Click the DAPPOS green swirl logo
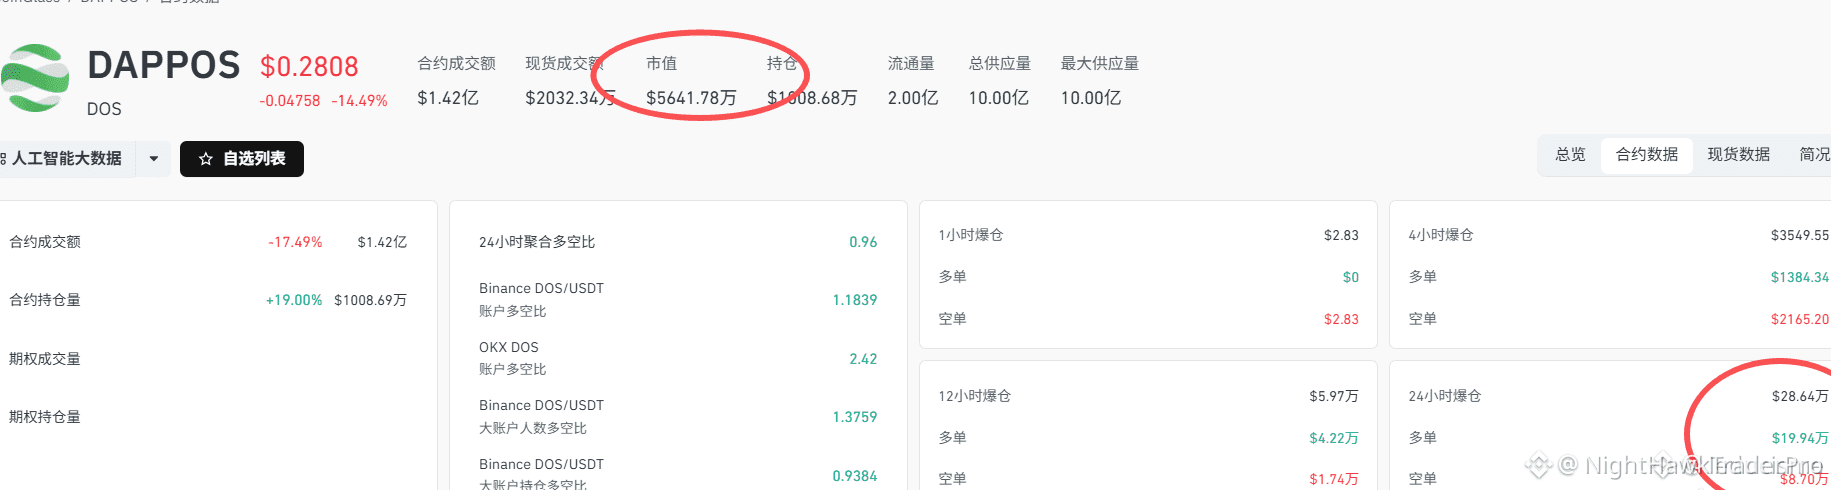Image resolution: width=1831 pixels, height=490 pixels. (36, 78)
